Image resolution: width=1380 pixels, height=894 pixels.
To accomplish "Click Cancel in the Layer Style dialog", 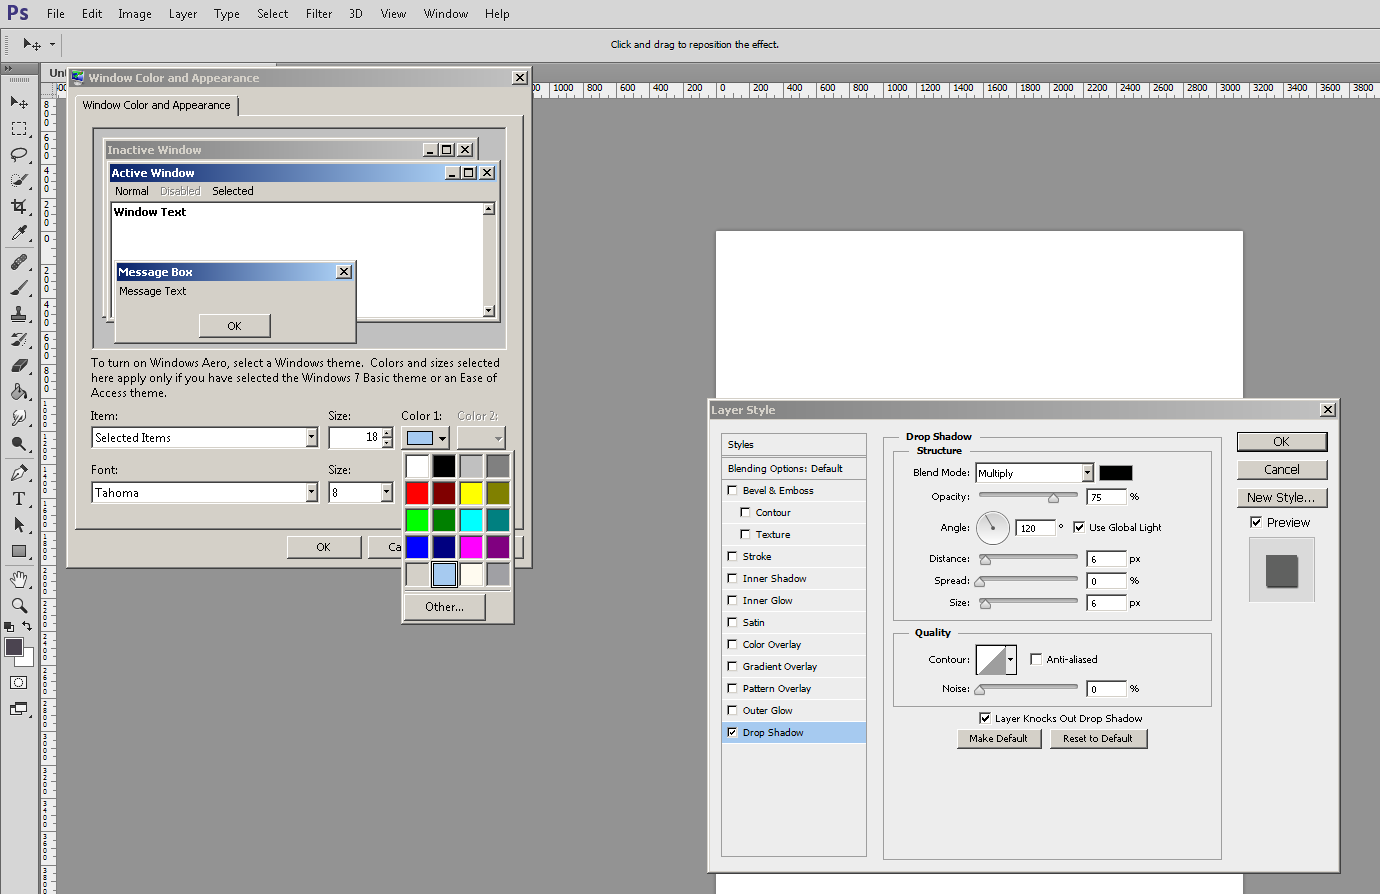I will (x=1282, y=469).
